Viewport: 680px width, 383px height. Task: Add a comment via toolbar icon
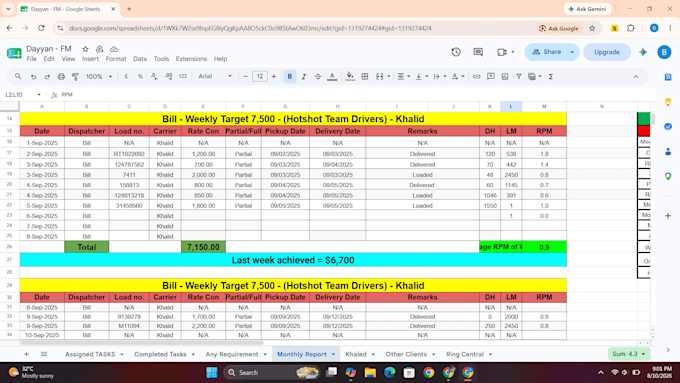tap(490, 76)
